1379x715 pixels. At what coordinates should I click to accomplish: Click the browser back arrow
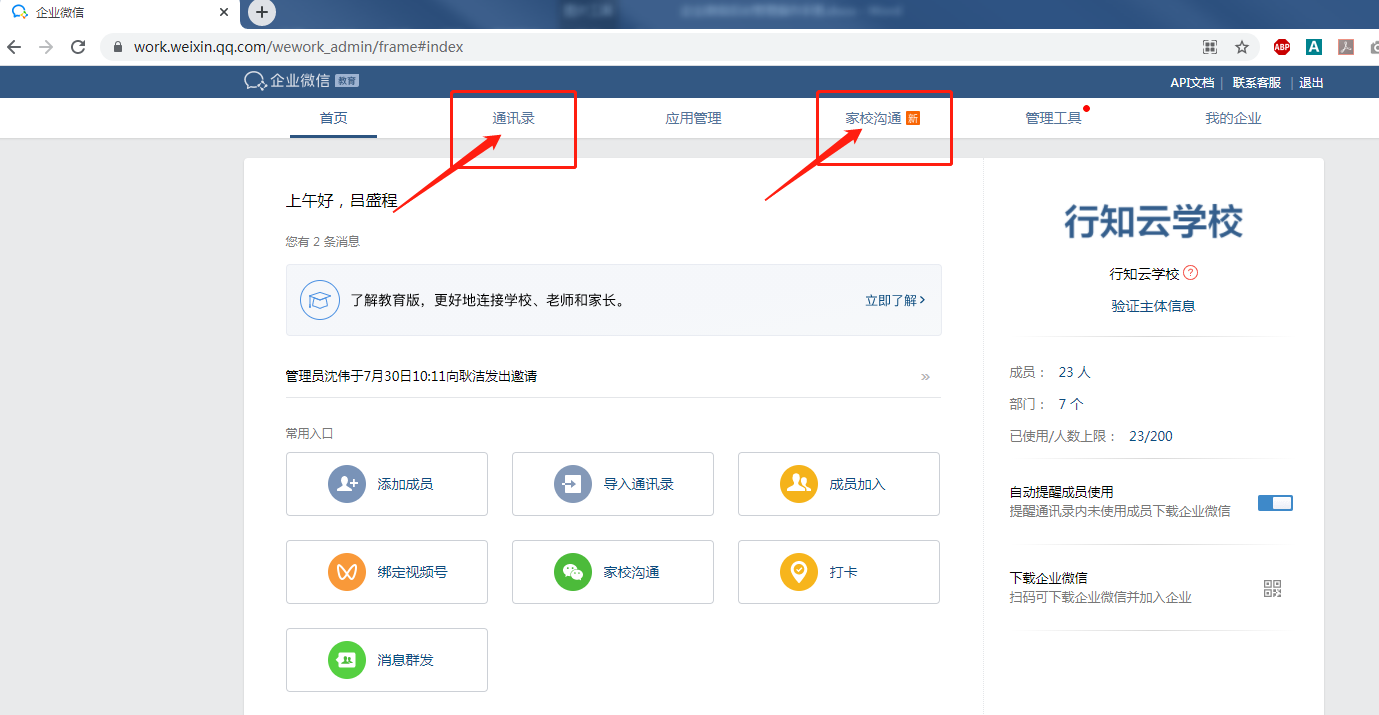coord(14,47)
